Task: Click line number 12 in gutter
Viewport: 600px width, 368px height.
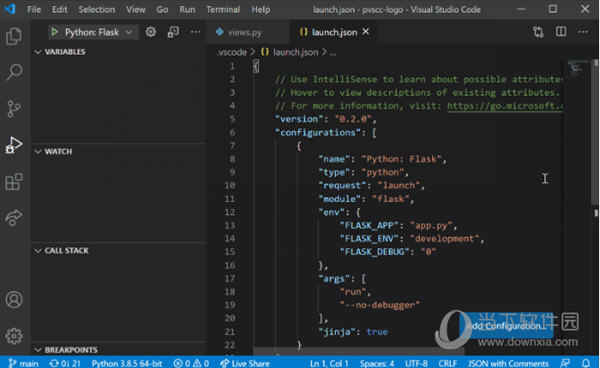Action: pos(230,212)
